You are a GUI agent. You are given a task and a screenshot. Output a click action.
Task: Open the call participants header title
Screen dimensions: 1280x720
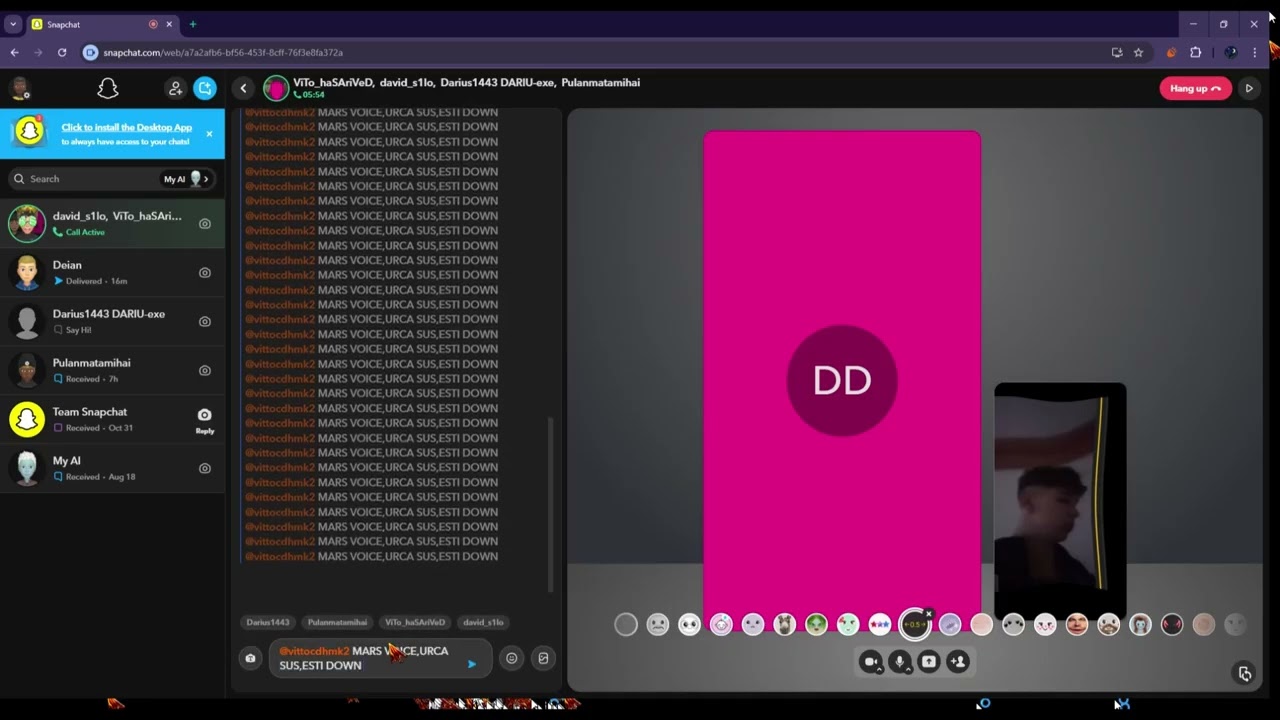[466, 83]
